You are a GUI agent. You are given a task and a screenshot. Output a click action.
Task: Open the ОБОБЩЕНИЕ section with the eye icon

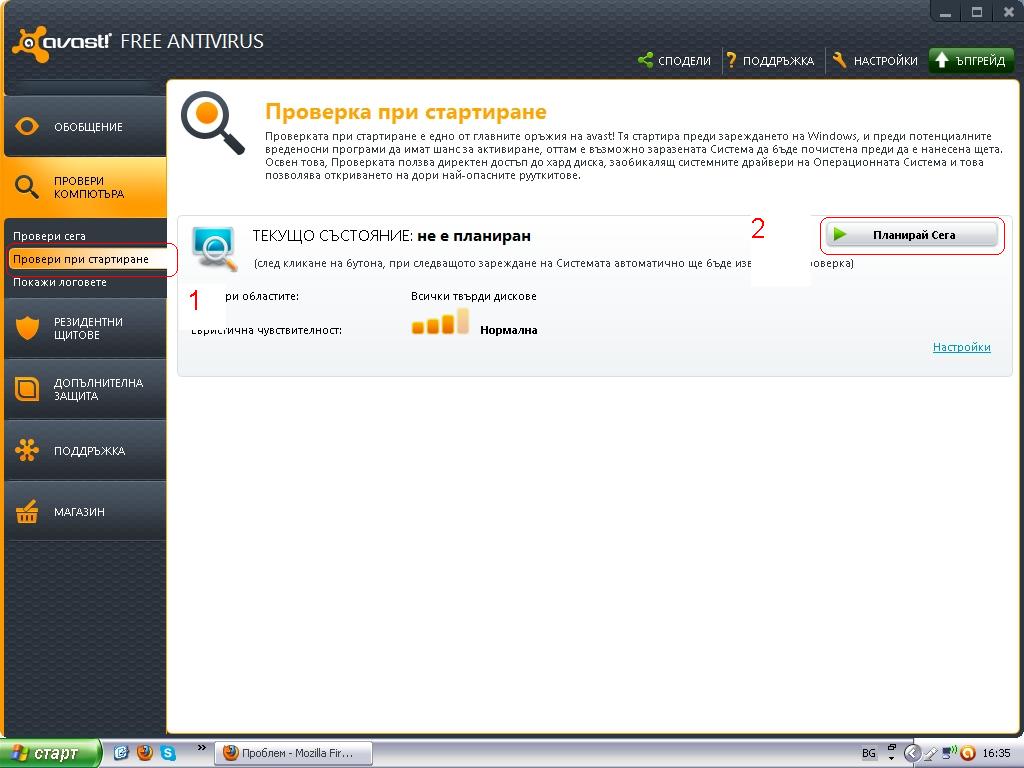coord(85,127)
